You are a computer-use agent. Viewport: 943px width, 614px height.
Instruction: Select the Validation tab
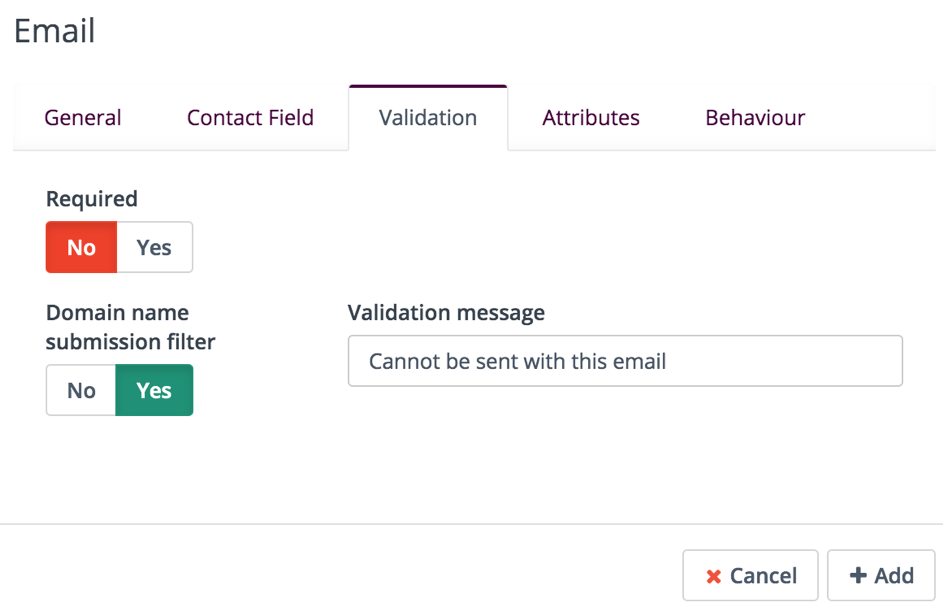click(428, 118)
